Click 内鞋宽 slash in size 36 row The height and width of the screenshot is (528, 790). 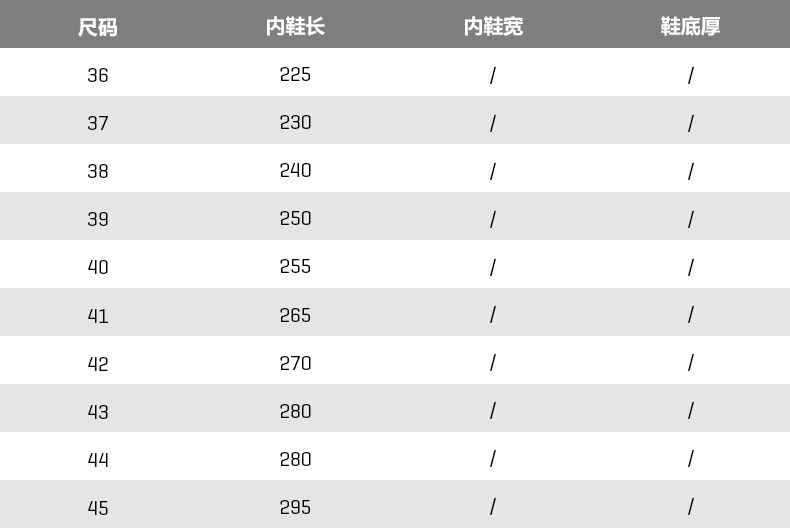pyautogui.click(x=493, y=75)
